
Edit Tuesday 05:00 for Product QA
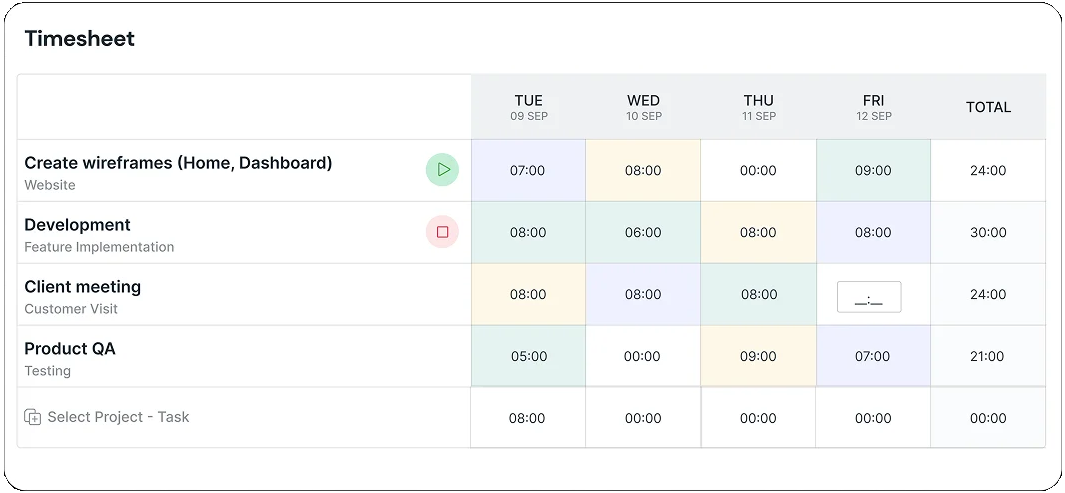pyautogui.click(x=528, y=356)
